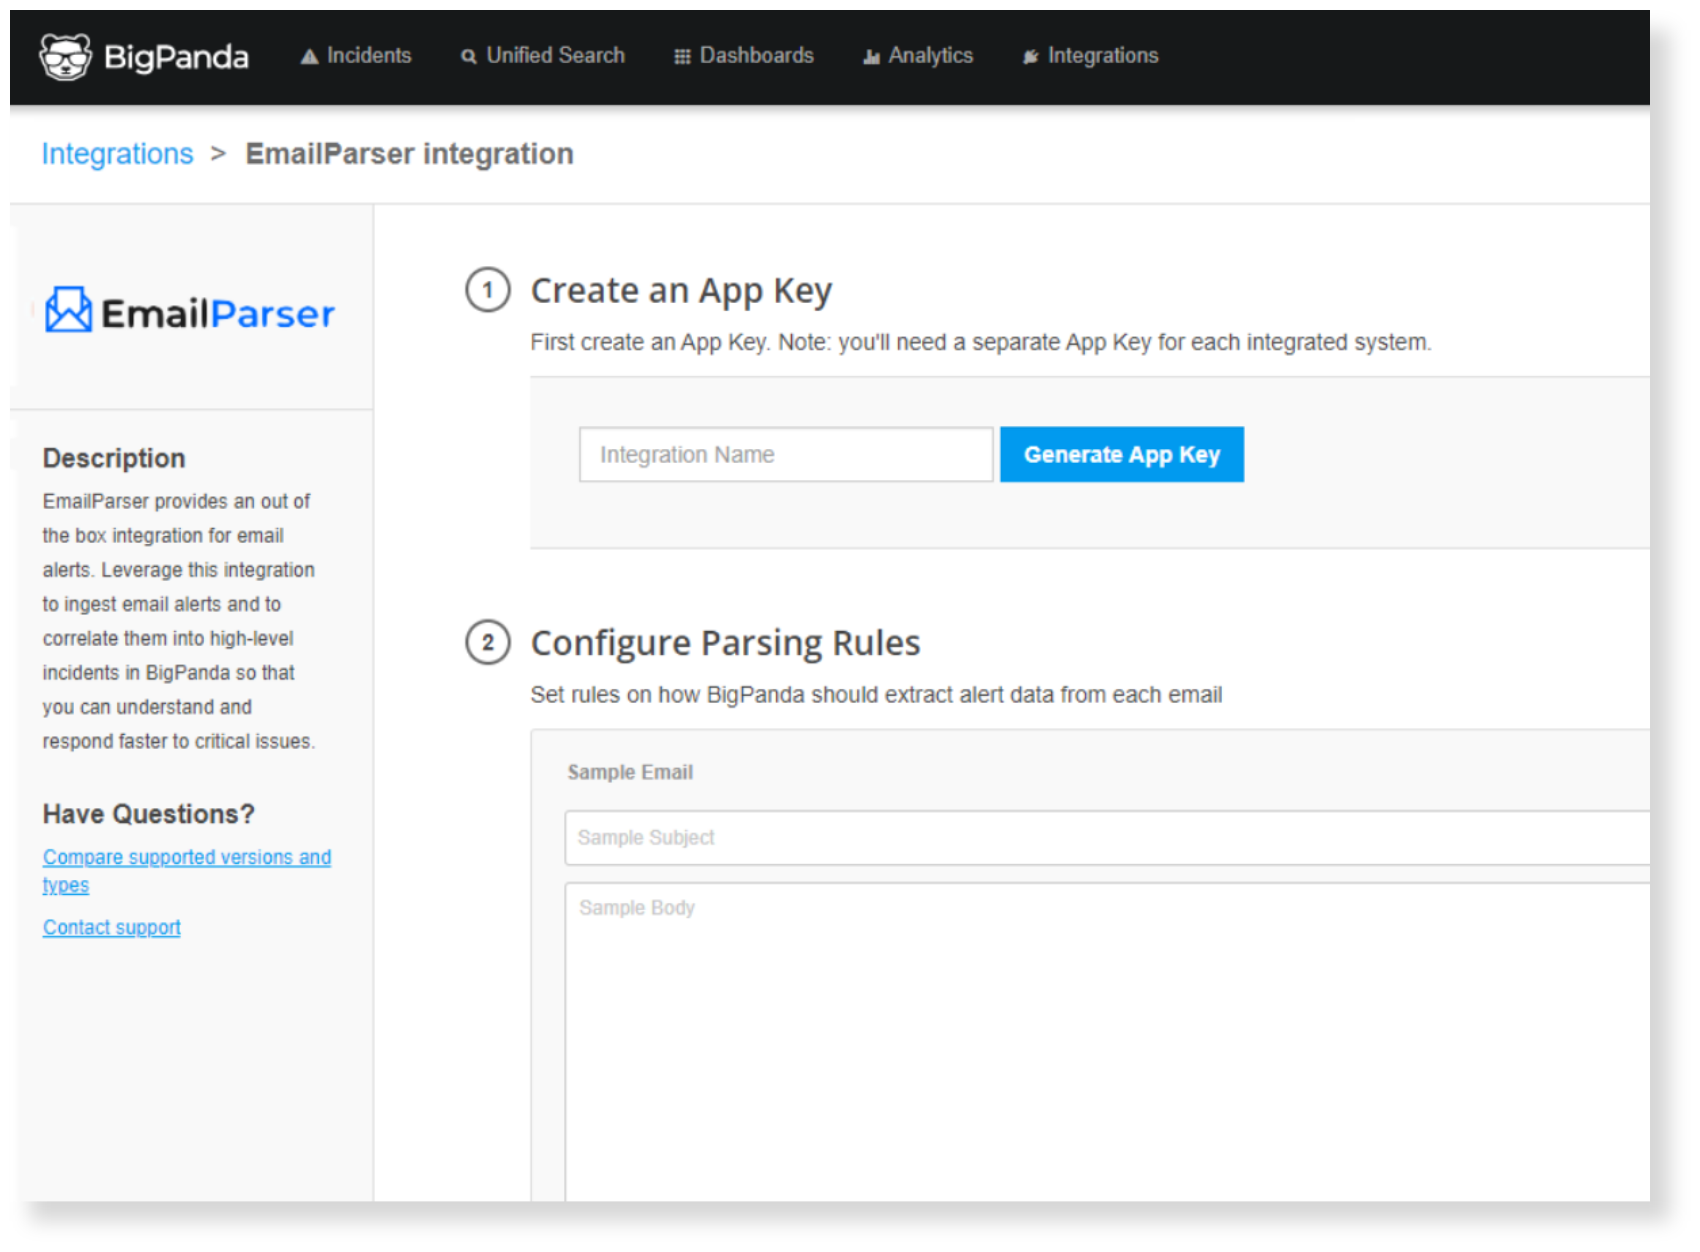Click the Analytics chart icon
The height and width of the screenshot is (1252, 1700).
click(x=871, y=57)
